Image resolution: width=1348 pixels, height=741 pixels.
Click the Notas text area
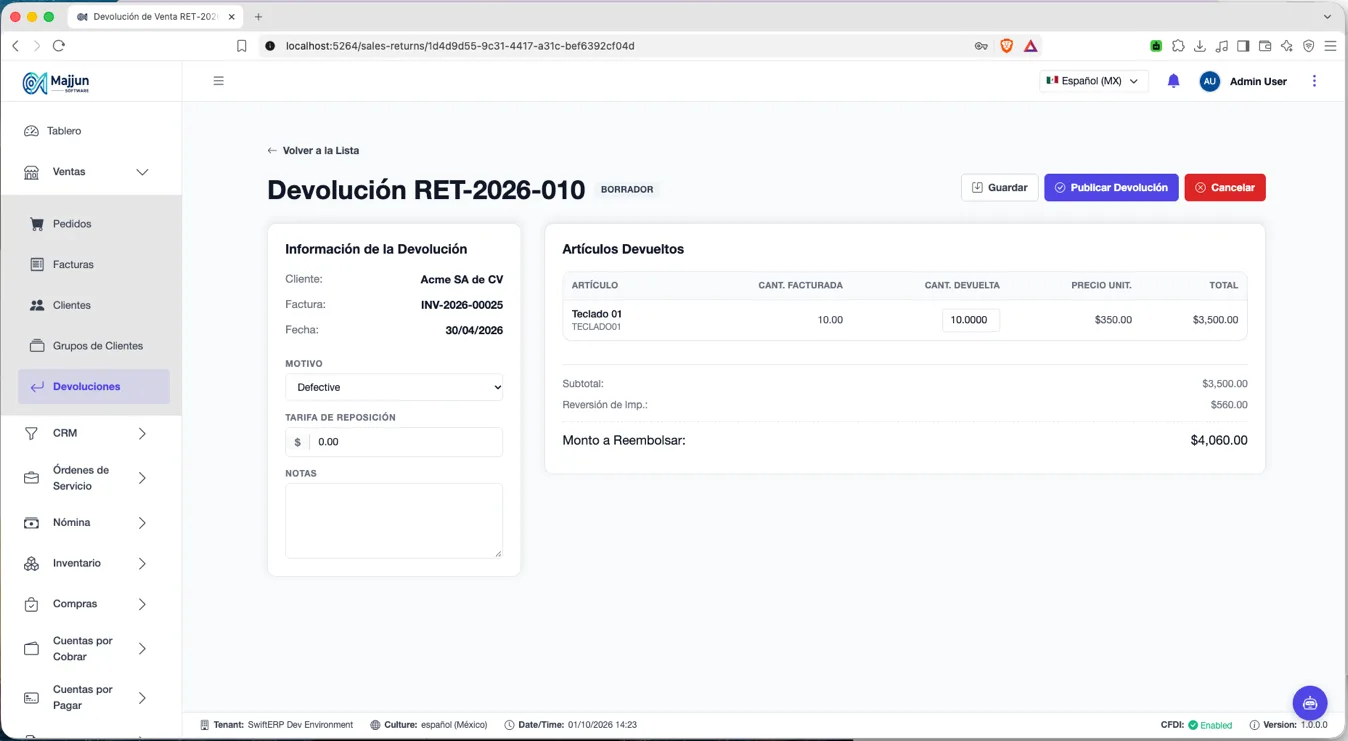pyautogui.click(x=394, y=521)
